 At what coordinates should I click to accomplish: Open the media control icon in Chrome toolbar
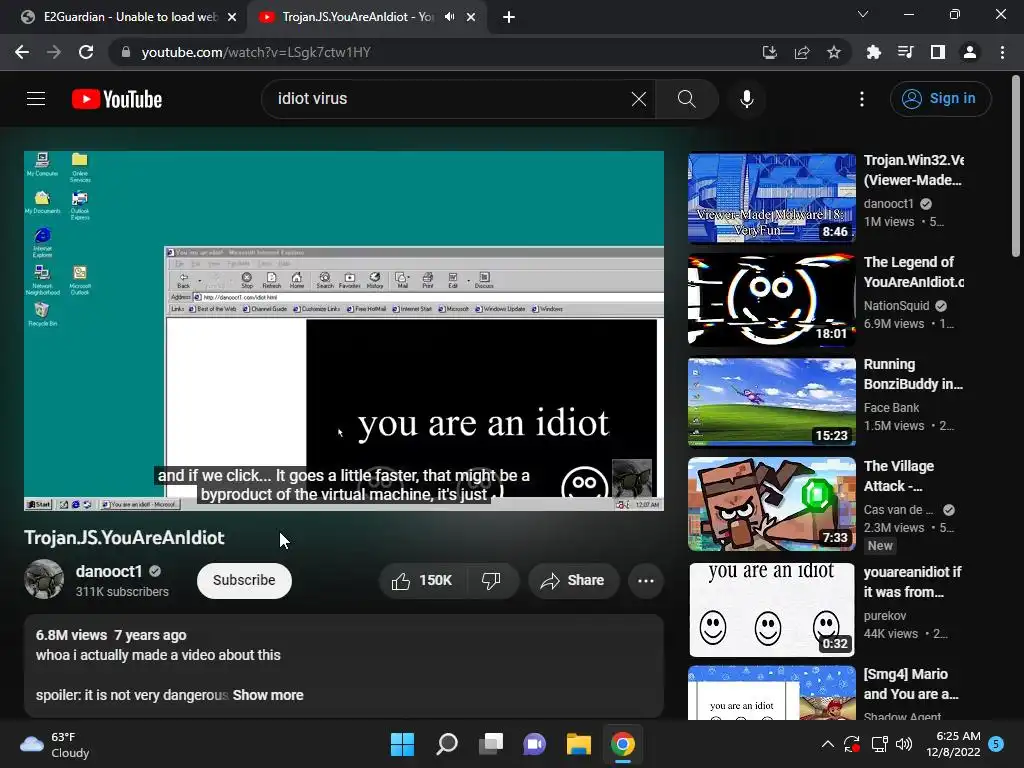point(905,52)
